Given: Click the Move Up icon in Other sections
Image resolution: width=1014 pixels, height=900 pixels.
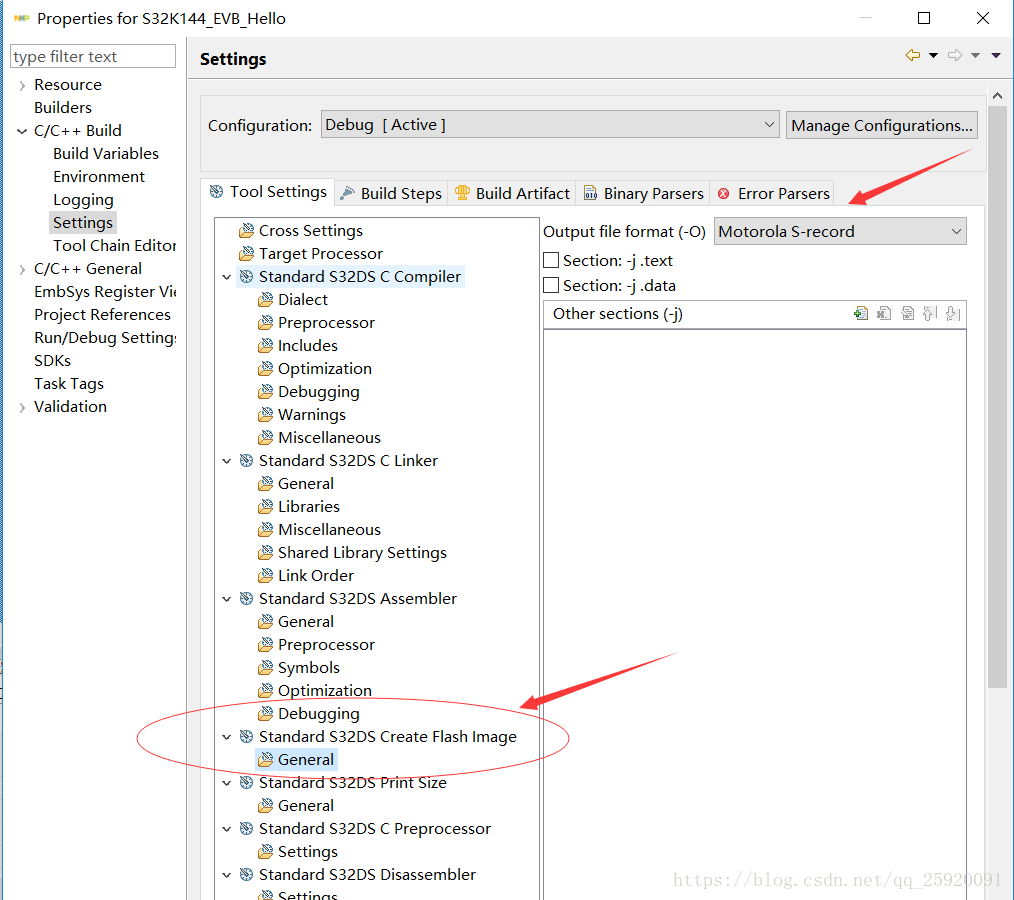Looking at the screenshot, I should coord(930,314).
